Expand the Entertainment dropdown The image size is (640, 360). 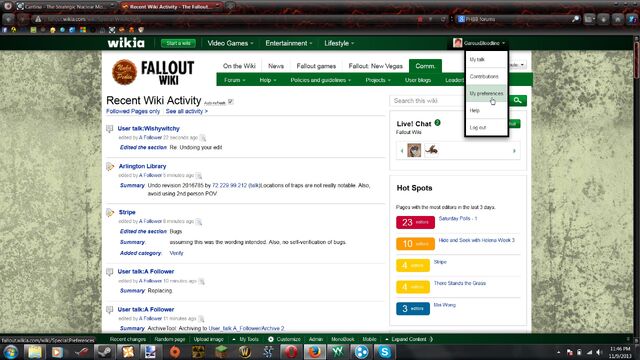[x=289, y=43]
